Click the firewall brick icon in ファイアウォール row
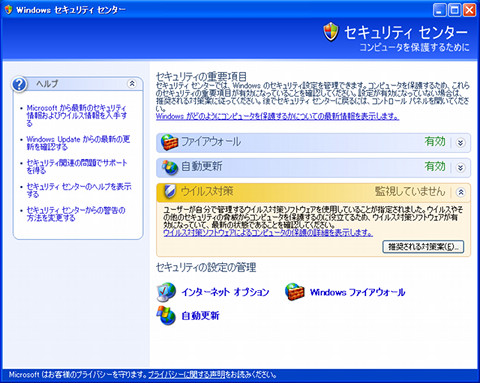This screenshot has height=383, width=480. click(x=170, y=143)
